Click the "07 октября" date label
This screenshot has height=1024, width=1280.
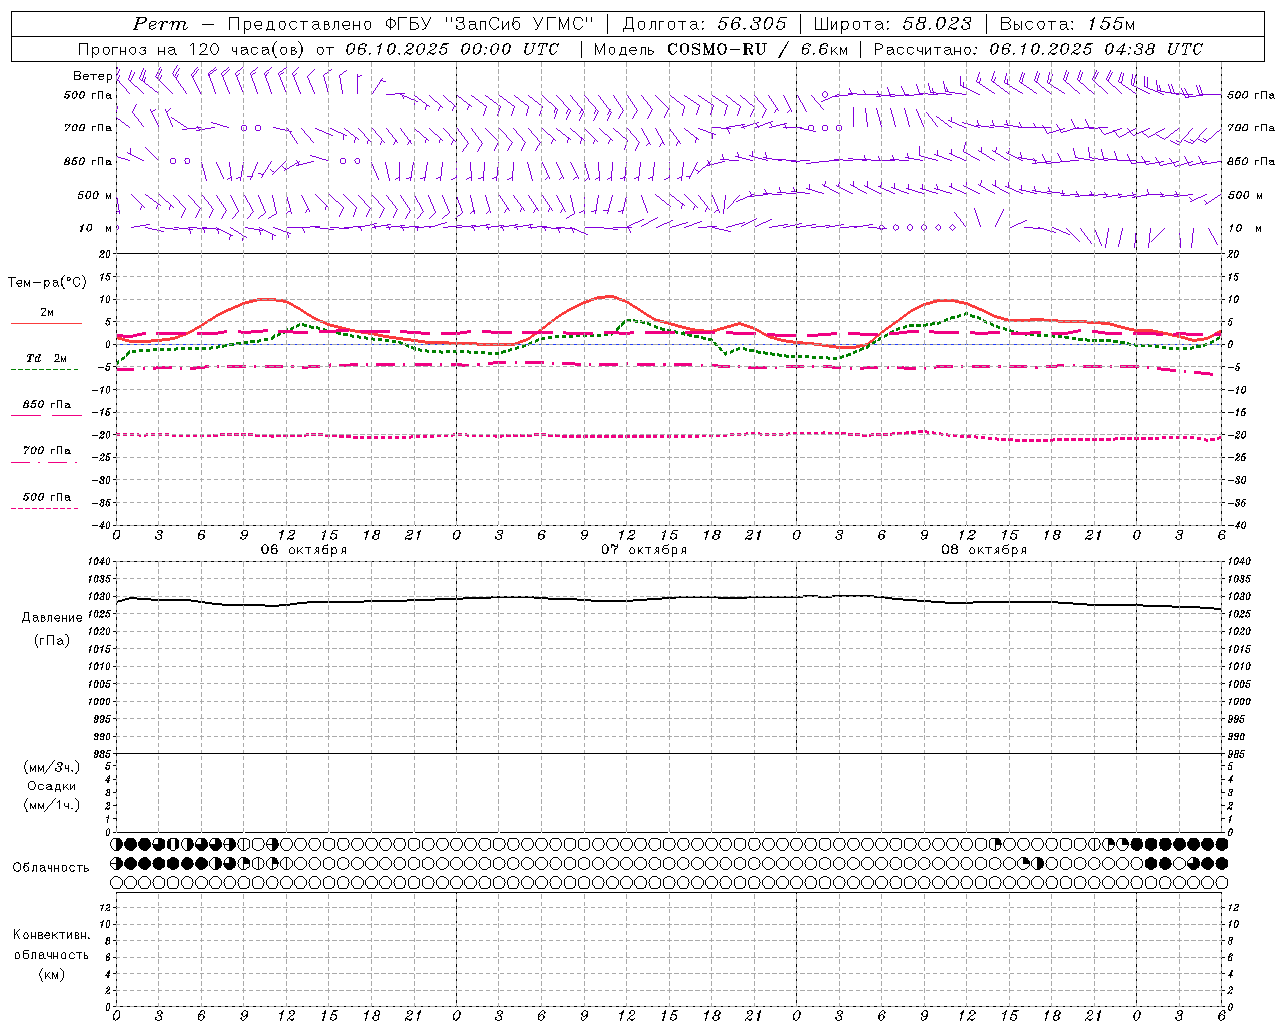[644, 550]
